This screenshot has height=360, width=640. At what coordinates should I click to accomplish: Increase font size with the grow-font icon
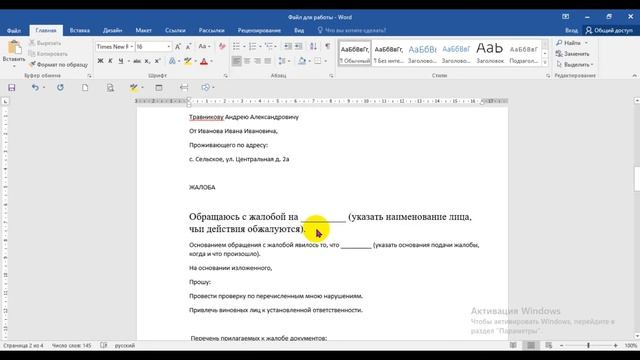pos(178,47)
